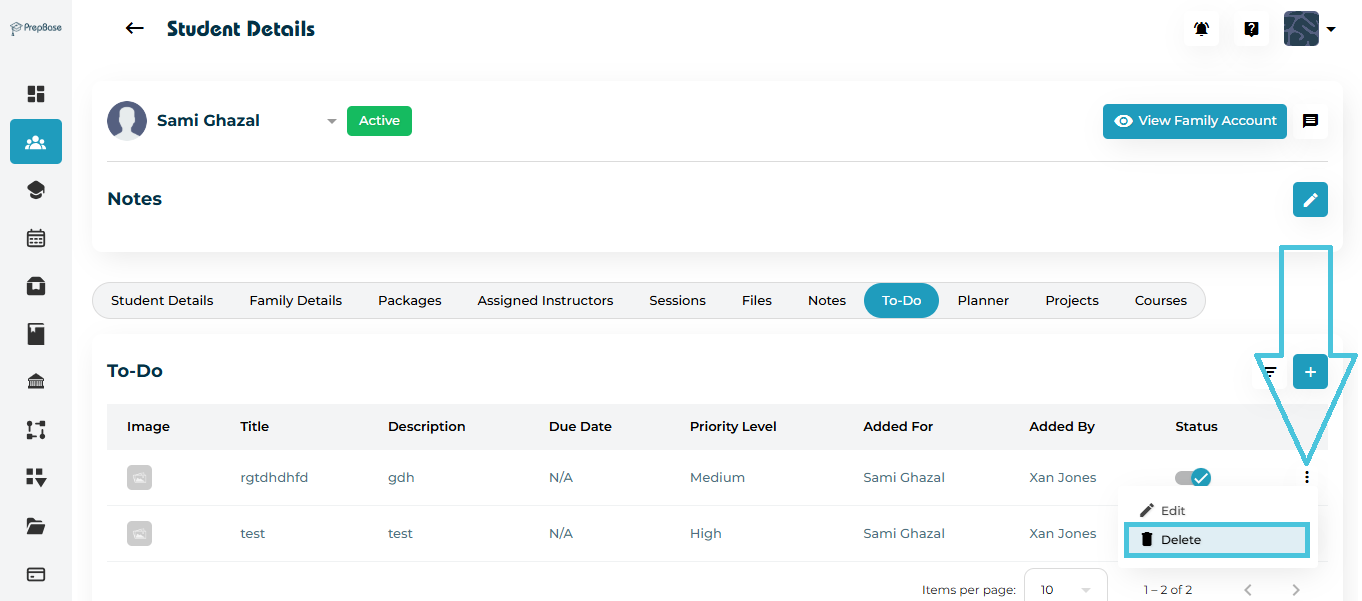Open the chat message icon
Viewport: 1362px width, 601px height.
(x=1310, y=121)
